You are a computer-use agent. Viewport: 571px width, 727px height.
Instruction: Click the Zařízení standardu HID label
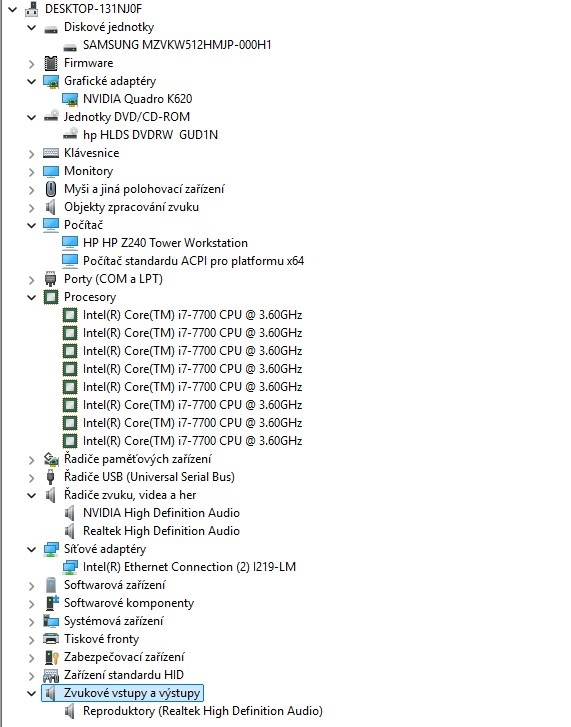pyautogui.click(x=124, y=675)
